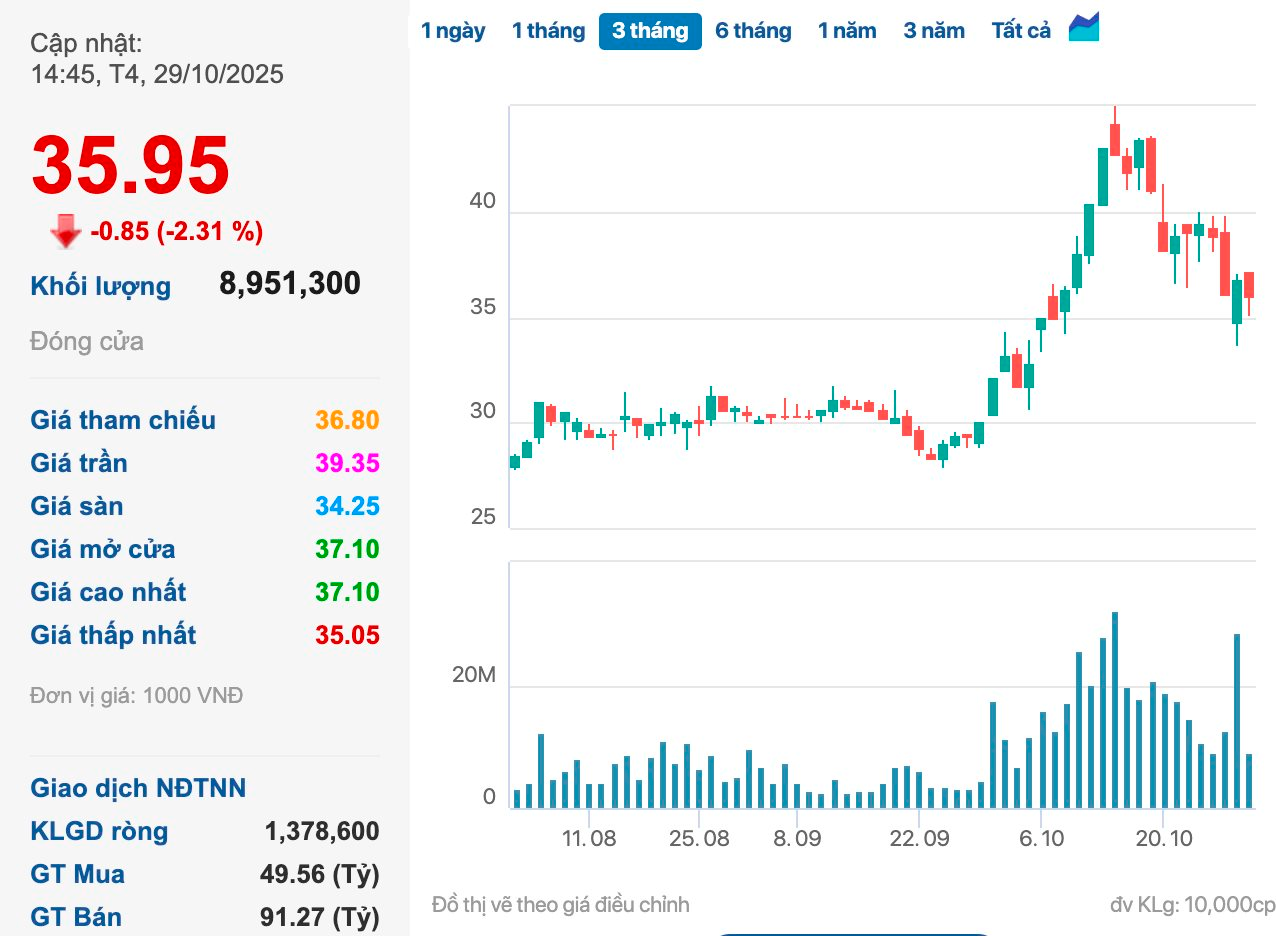
Task: Select the KLGD ròng value 1,378,600
Action: tap(321, 831)
